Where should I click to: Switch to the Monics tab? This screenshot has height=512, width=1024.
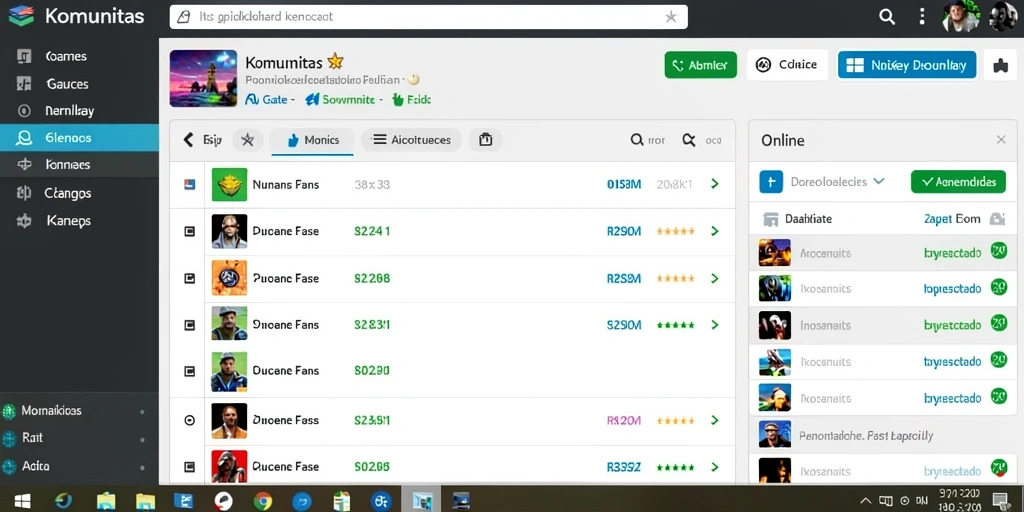[x=313, y=140]
